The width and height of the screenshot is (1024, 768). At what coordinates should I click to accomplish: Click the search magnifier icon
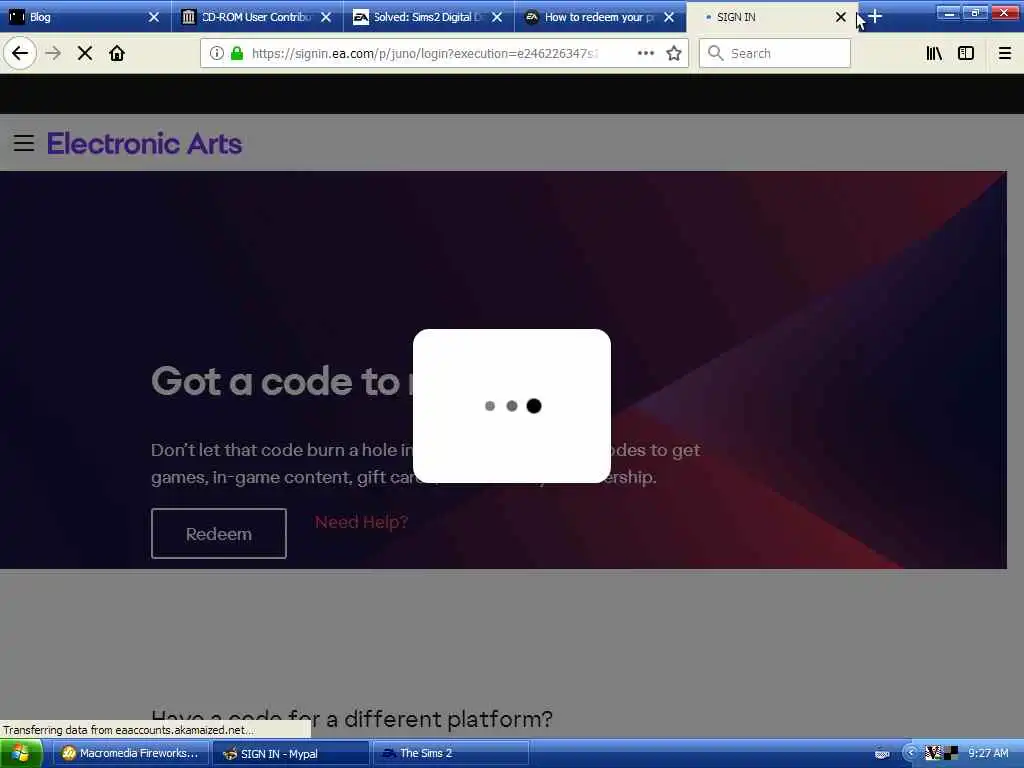pos(716,53)
